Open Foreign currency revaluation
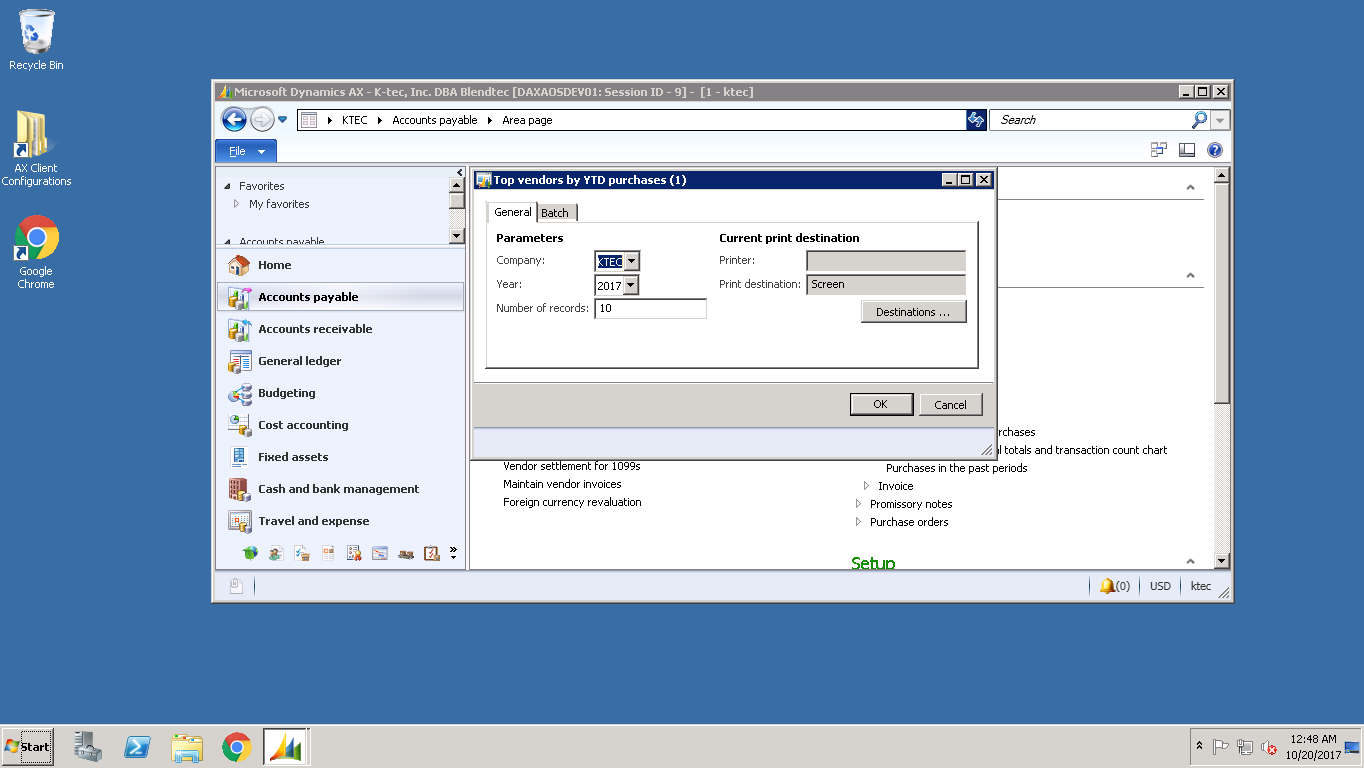 (572, 502)
